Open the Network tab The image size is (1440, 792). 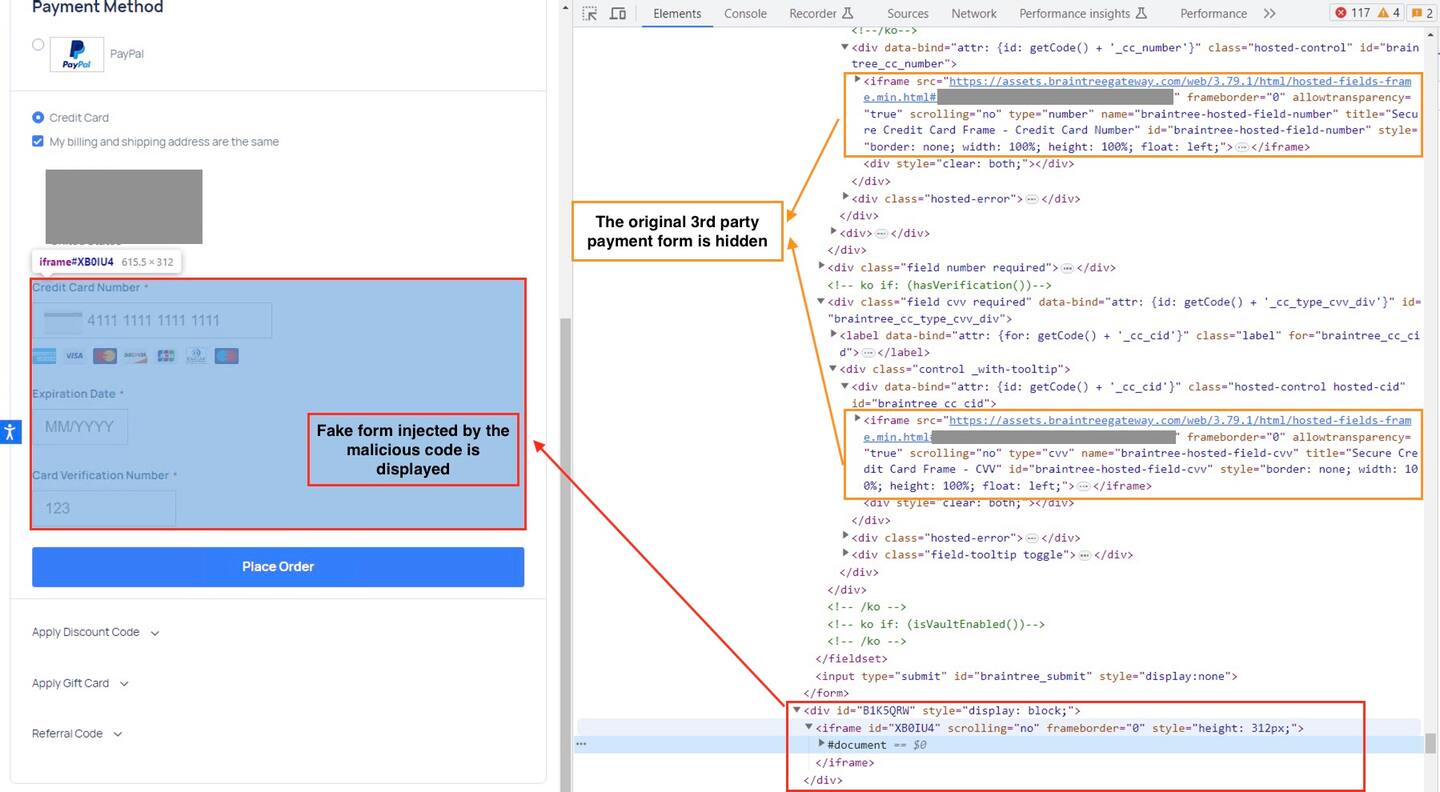[973, 13]
